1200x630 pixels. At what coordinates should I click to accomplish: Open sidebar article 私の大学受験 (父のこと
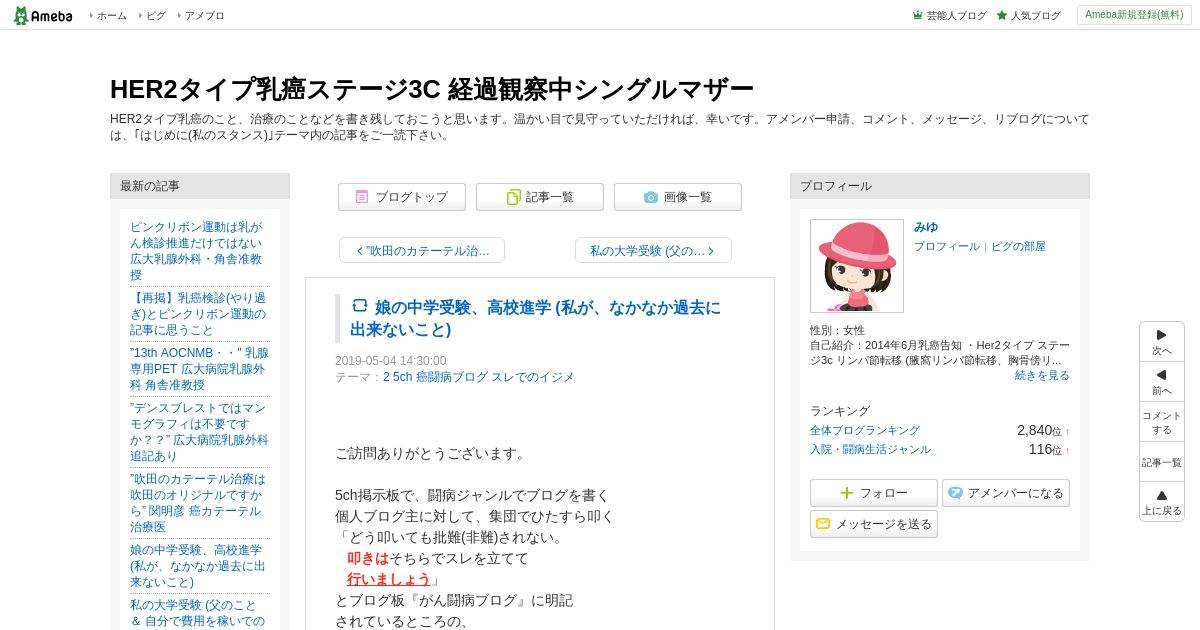pyautogui.click(x=198, y=613)
